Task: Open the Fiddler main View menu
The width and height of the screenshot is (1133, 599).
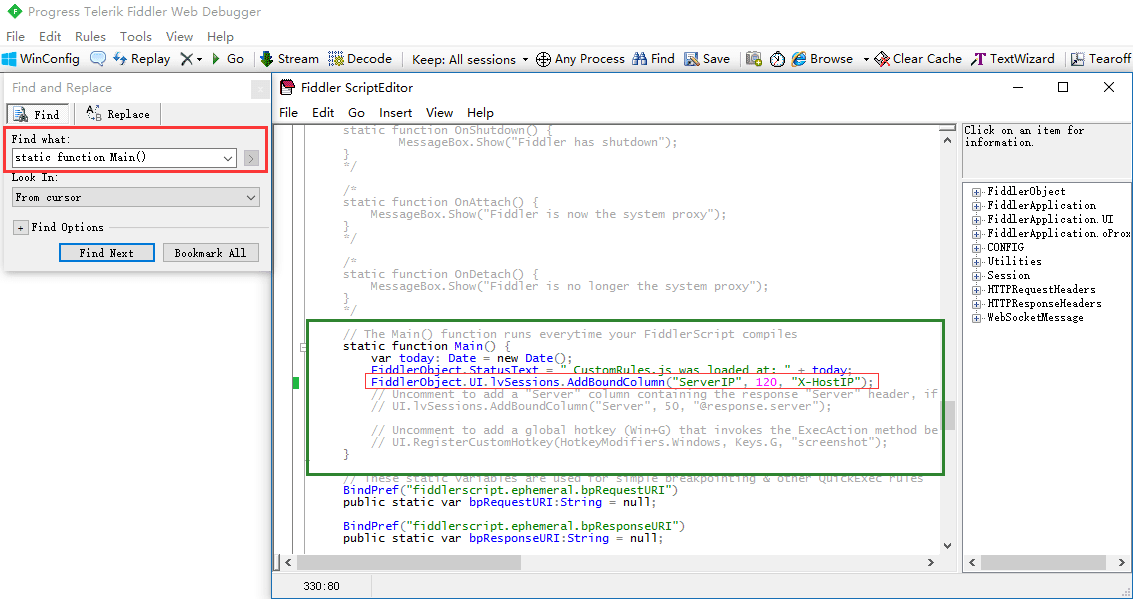Action: [179, 36]
